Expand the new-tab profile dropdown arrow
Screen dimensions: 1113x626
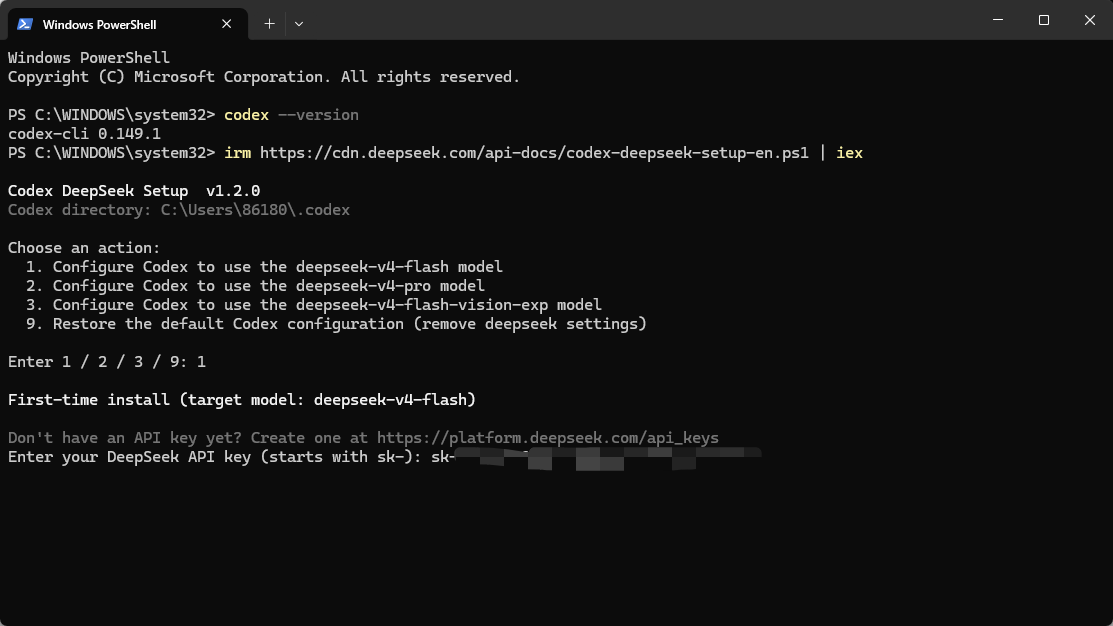299,24
